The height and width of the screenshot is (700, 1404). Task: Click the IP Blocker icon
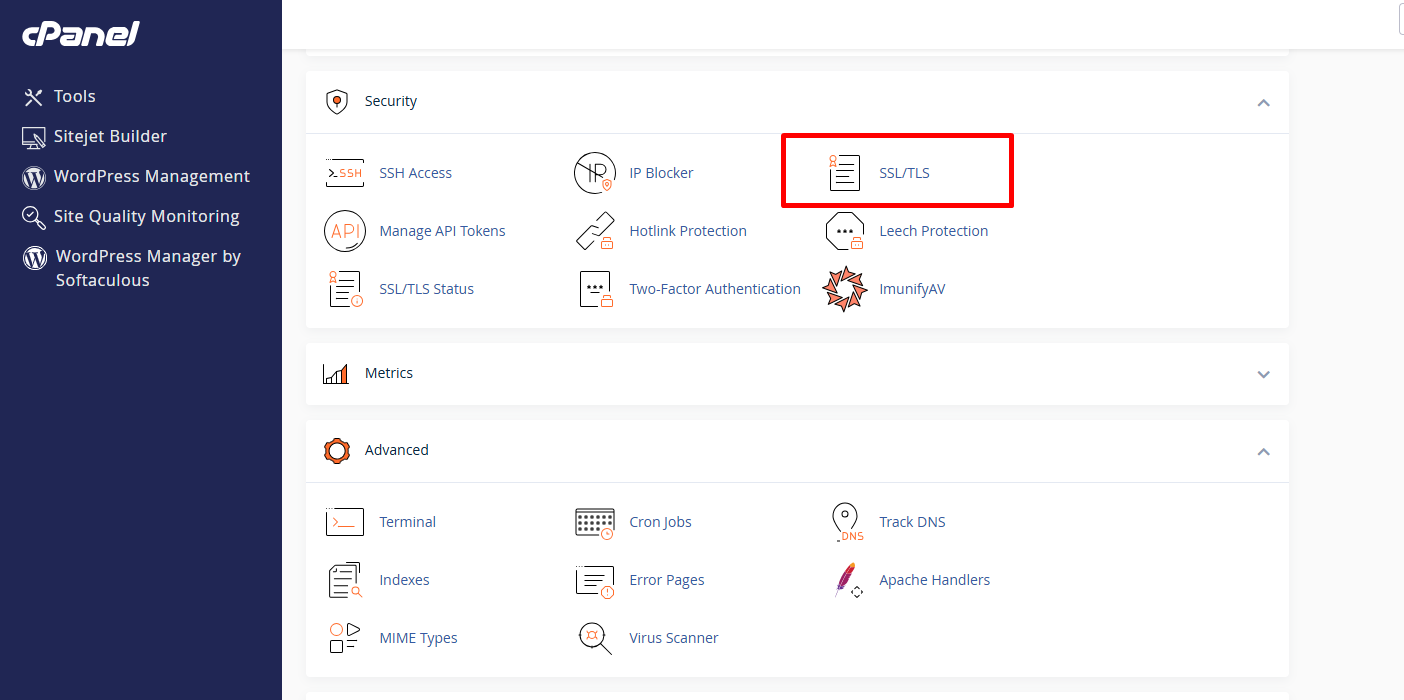pyautogui.click(x=595, y=173)
